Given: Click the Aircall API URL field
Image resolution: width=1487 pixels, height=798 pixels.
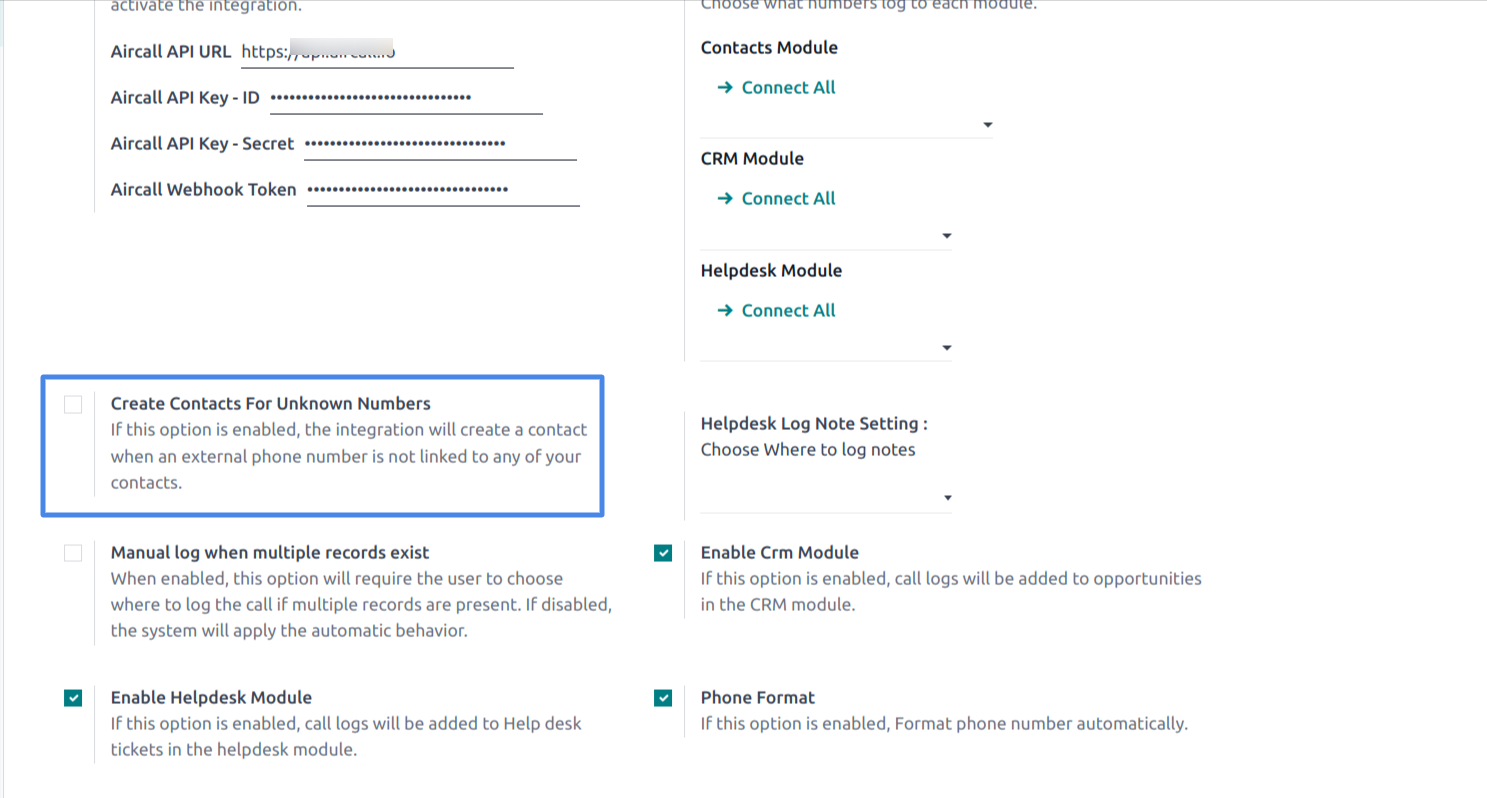Looking at the screenshot, I should 377,52.
